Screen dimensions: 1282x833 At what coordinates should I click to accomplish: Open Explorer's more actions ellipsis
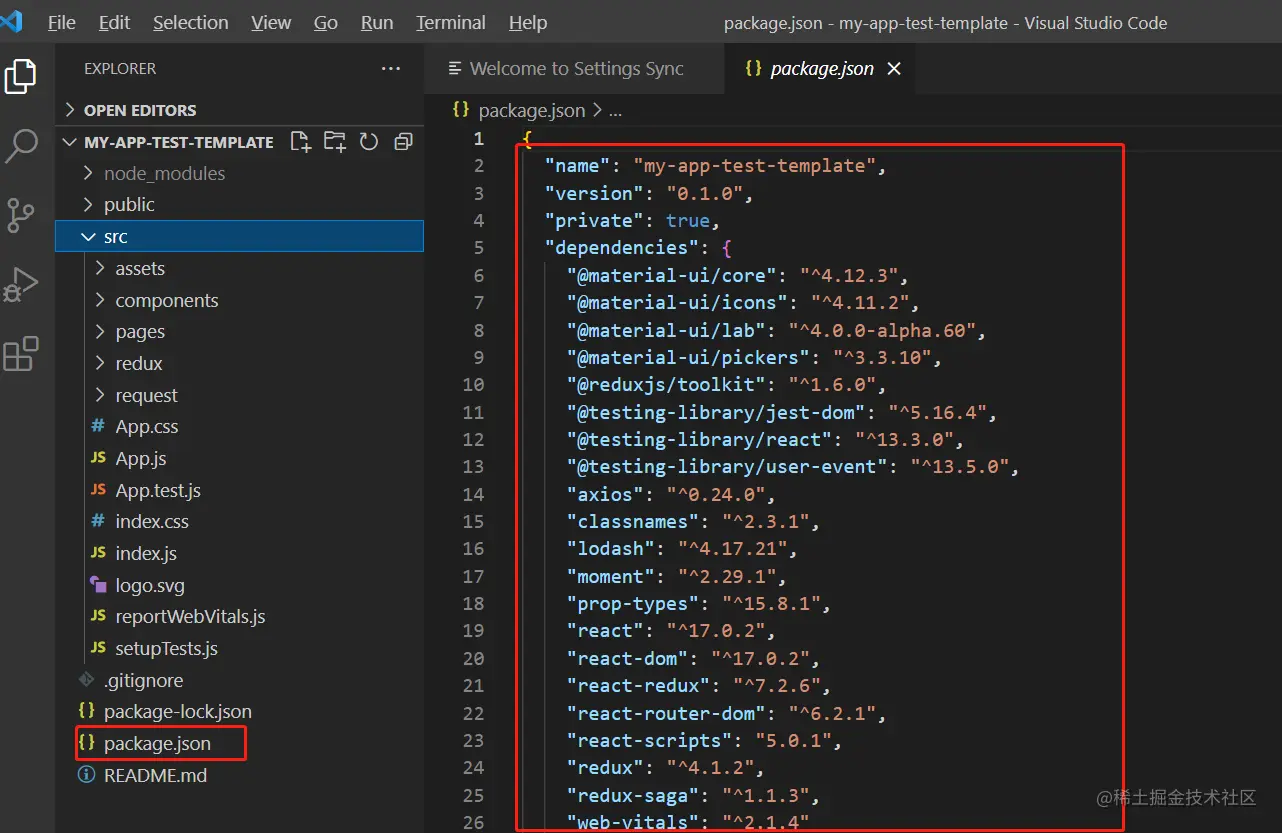pos(390,69)
